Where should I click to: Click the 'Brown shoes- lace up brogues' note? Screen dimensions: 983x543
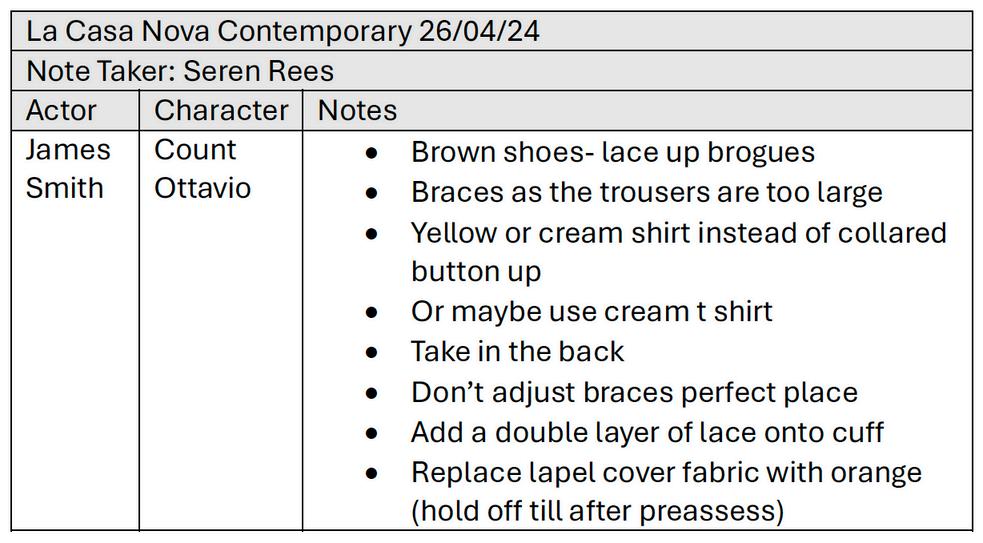[x=612, y=152]
